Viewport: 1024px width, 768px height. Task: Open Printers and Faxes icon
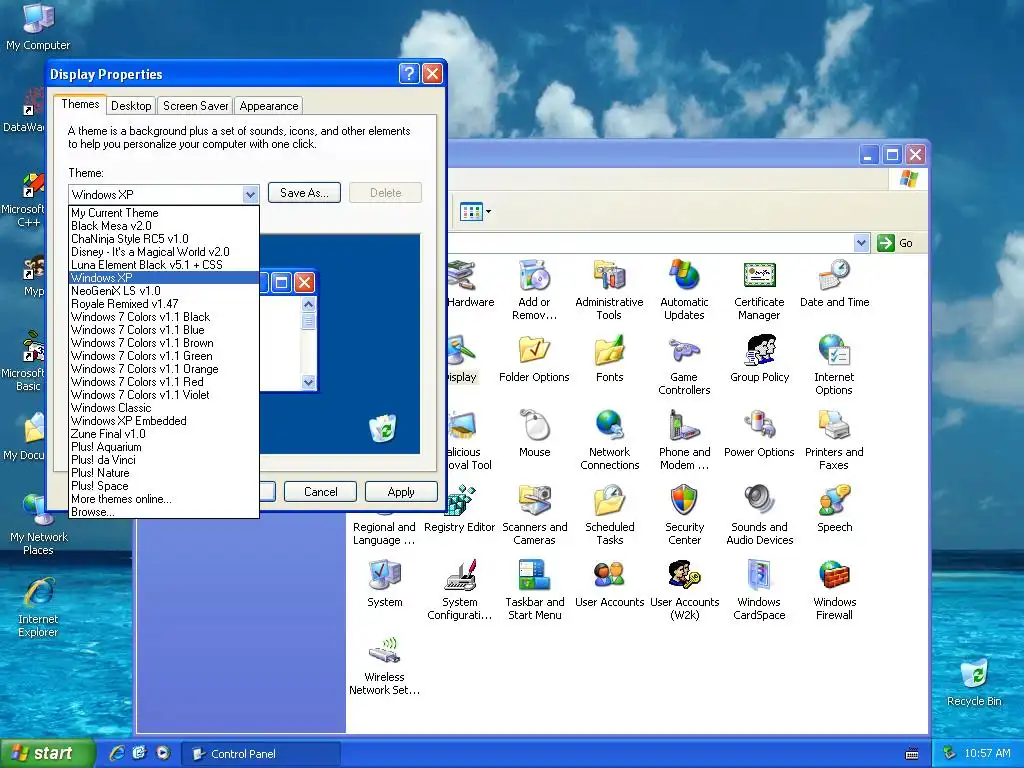tap(834, 426)
